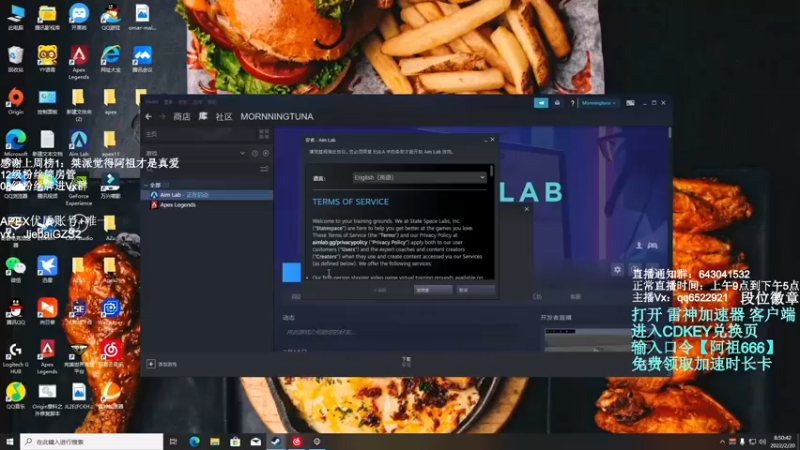
Task: Click the Steam icon on the taskbar
Action: point(276,442)
